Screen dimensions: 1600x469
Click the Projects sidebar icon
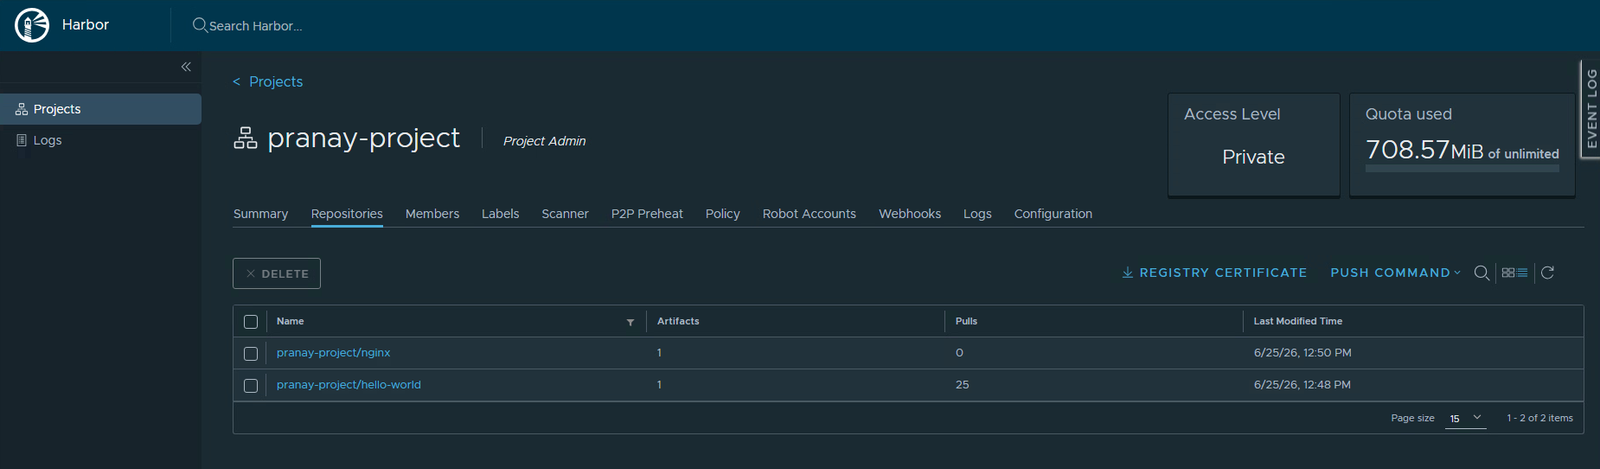click(x=21, y=109)
